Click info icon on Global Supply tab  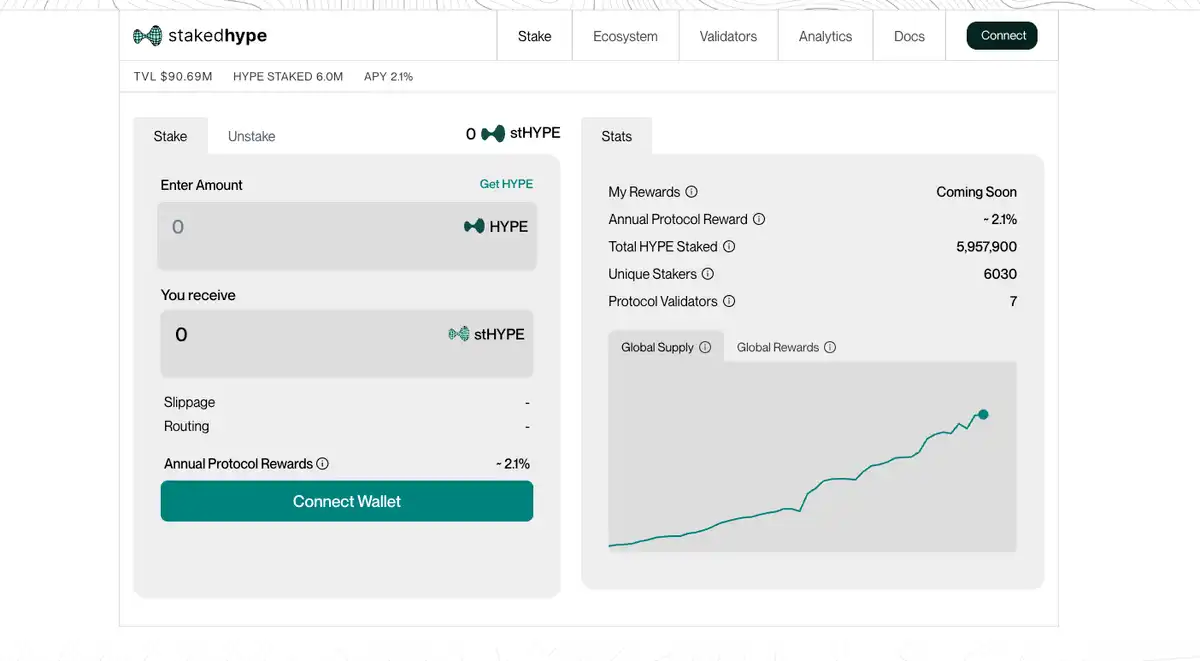705,347
